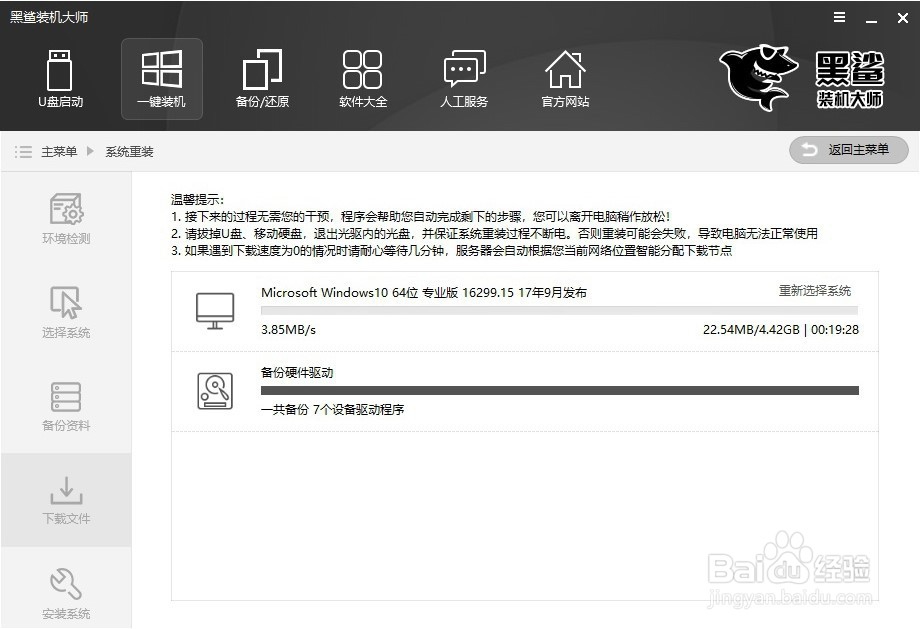Select the U盘启动 toolbar icon
This screenshot has height=629, width=922.
coord(61,78)
